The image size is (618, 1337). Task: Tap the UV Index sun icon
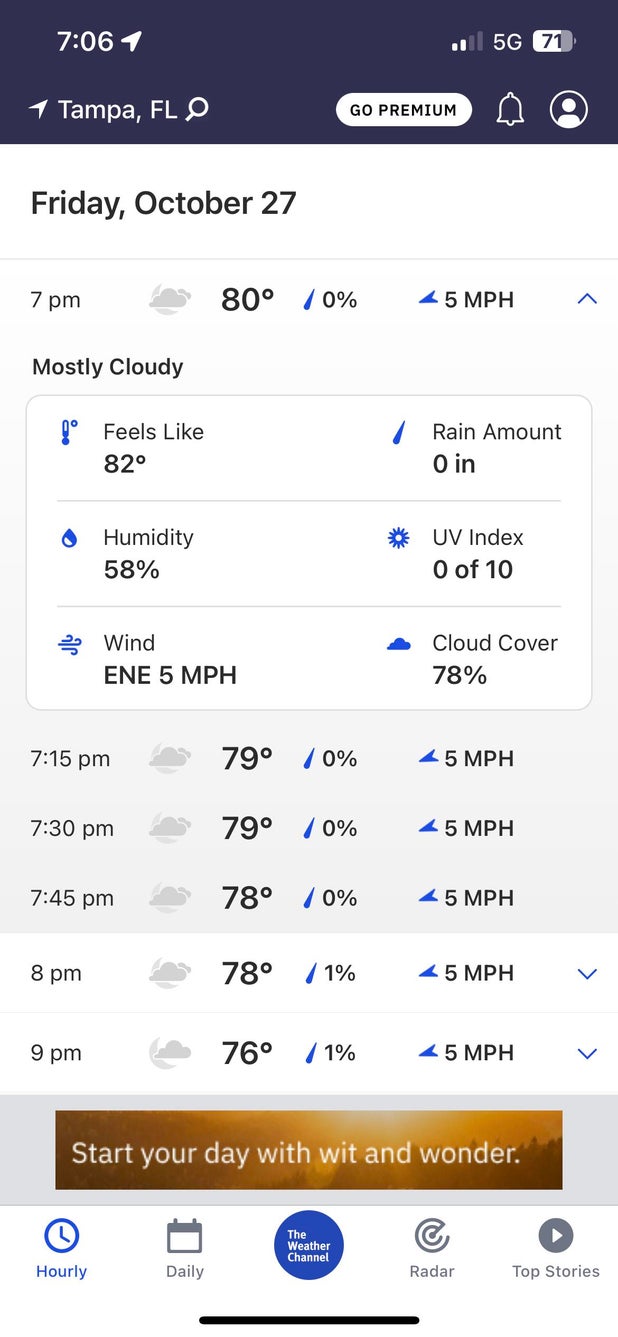(x=399, y=538)
